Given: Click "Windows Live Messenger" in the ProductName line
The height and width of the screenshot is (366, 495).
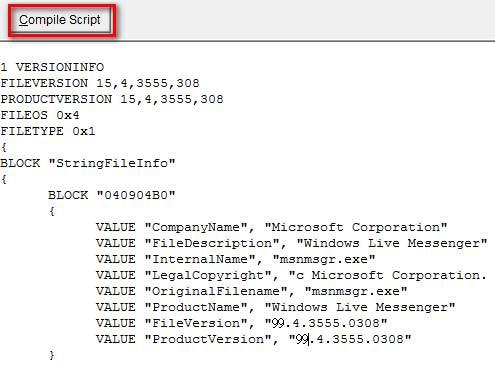Looking at the screenshot, I should pyautogui.click(x=360, y=307).
